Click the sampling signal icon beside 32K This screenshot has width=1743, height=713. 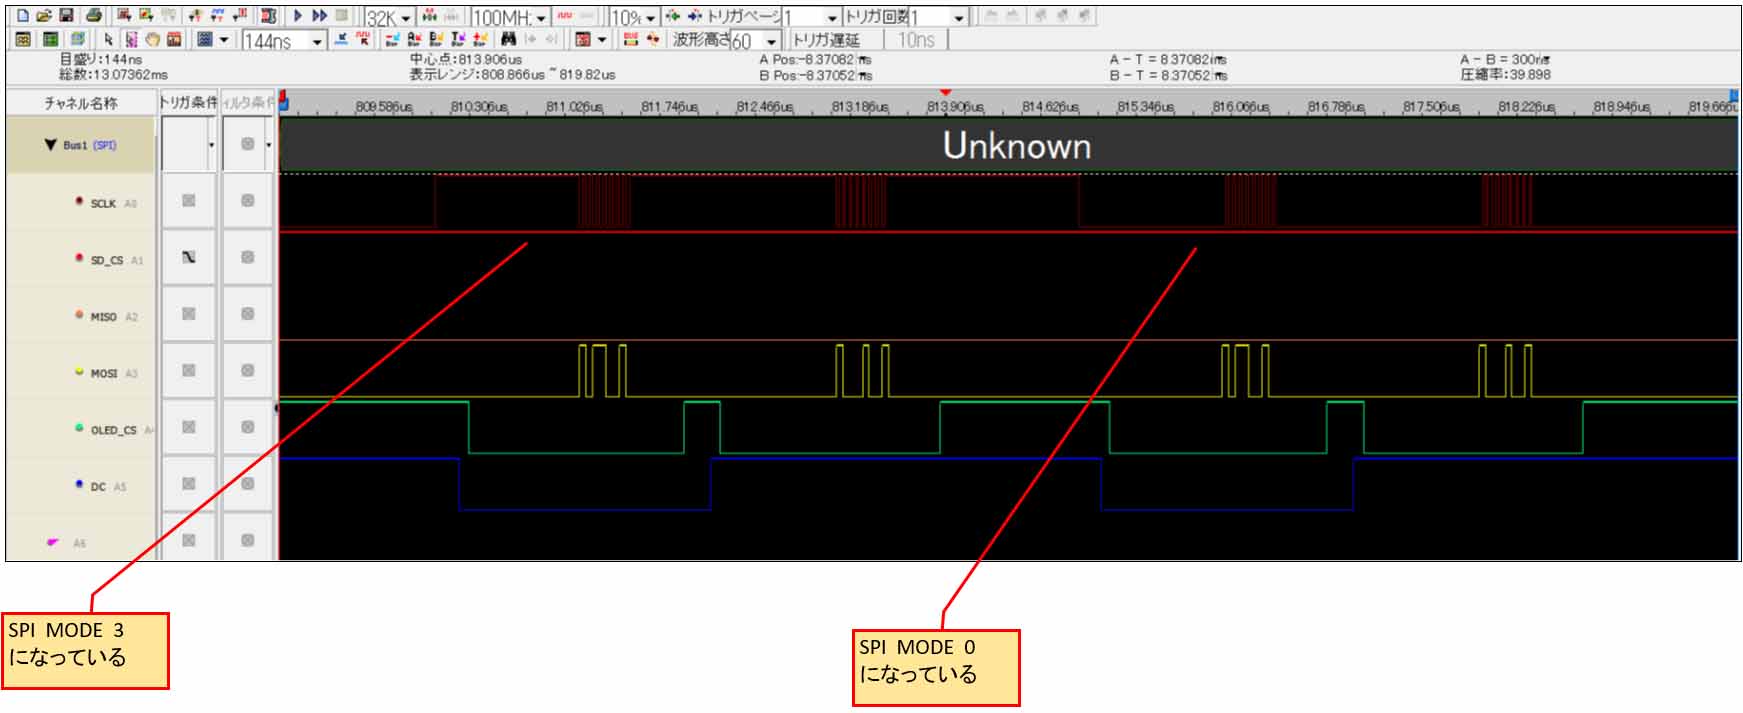click(x=429, y=16)
